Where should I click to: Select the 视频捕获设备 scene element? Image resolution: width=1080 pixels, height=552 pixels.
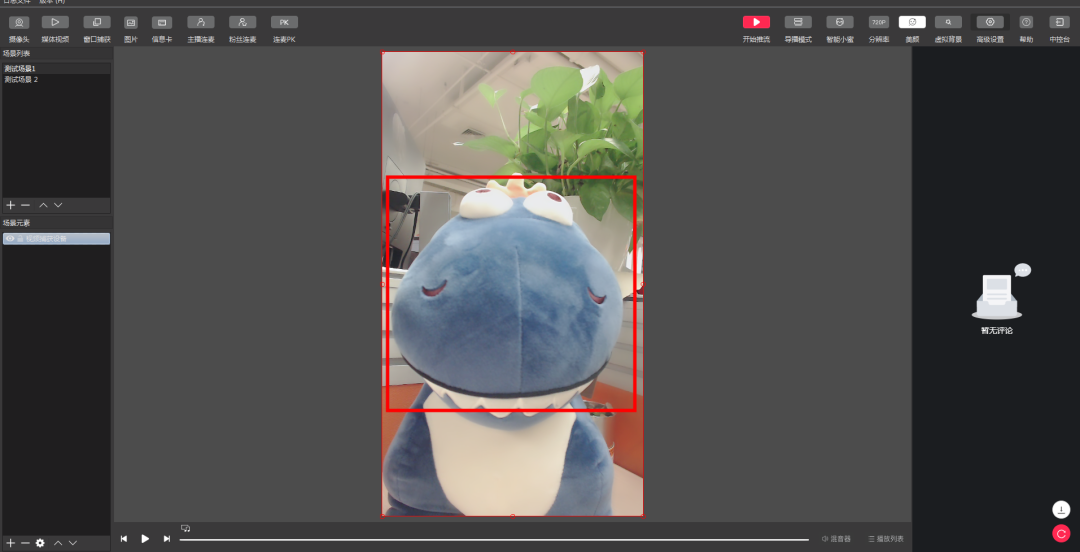(56, 238)
